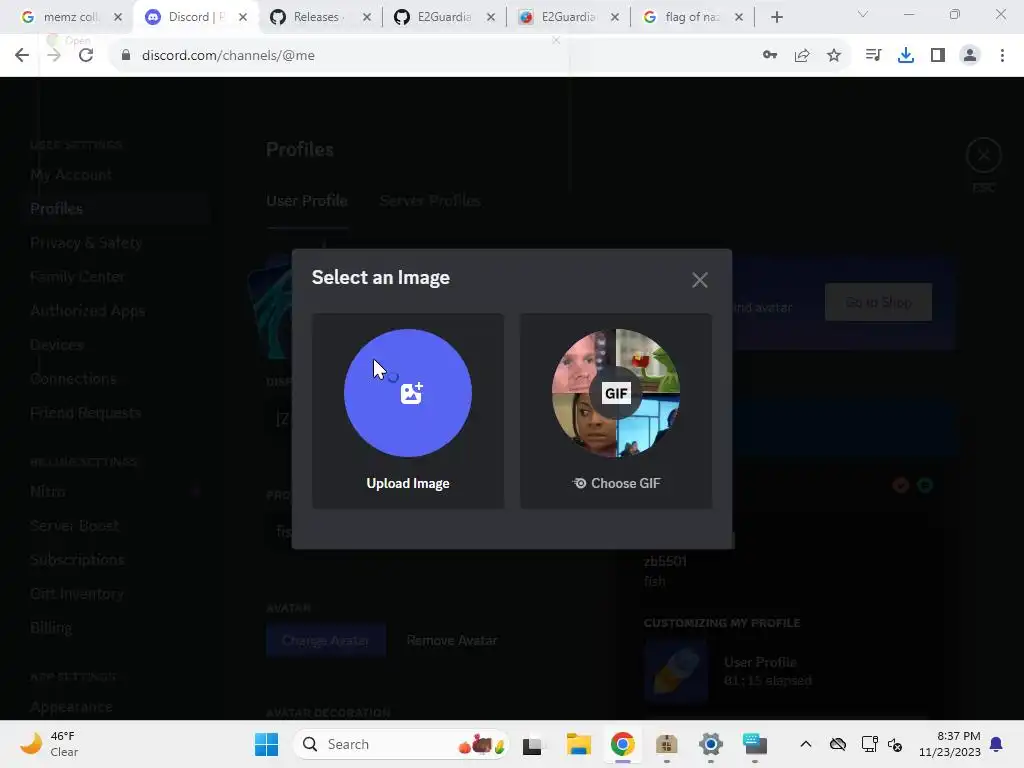Click the display network tray icon

[x=869, y=744]
